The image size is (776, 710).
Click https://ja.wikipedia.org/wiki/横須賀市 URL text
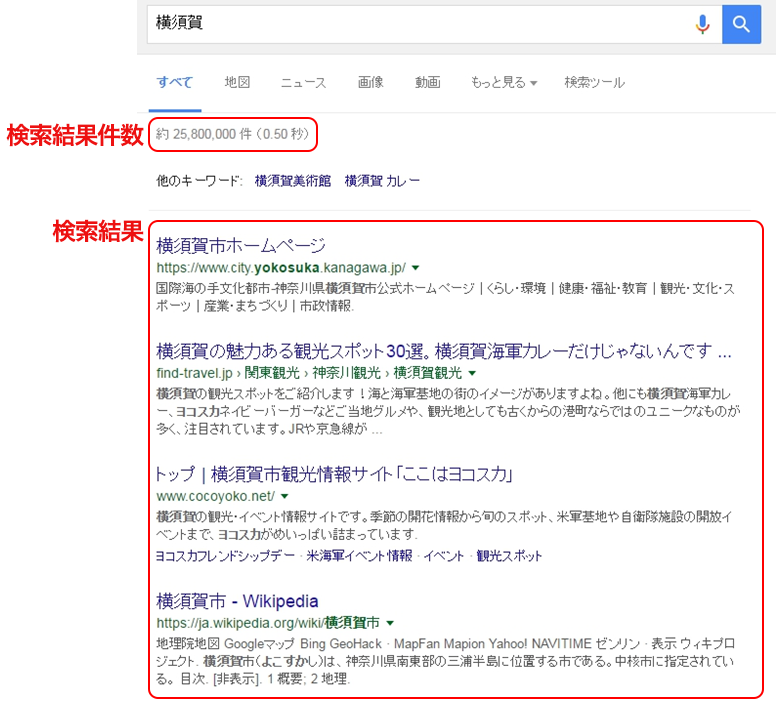click(x=268, y=622)
